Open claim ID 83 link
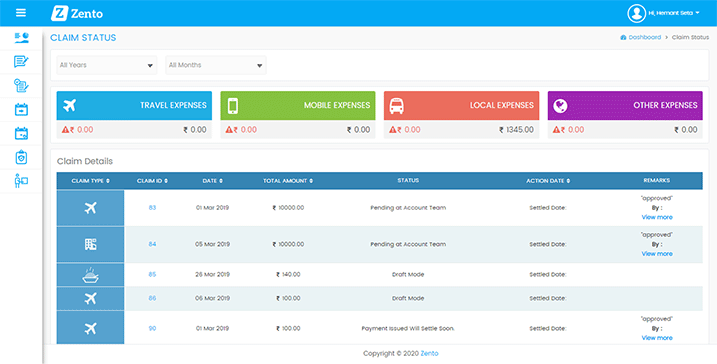 pyautogui.click(x=152, y=208)
